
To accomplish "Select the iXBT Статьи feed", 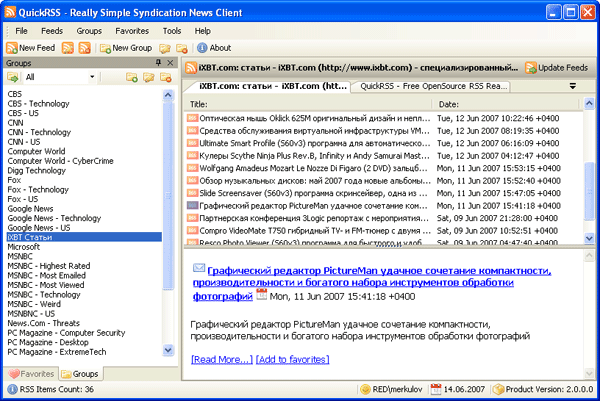I will [x=84, y=237].
